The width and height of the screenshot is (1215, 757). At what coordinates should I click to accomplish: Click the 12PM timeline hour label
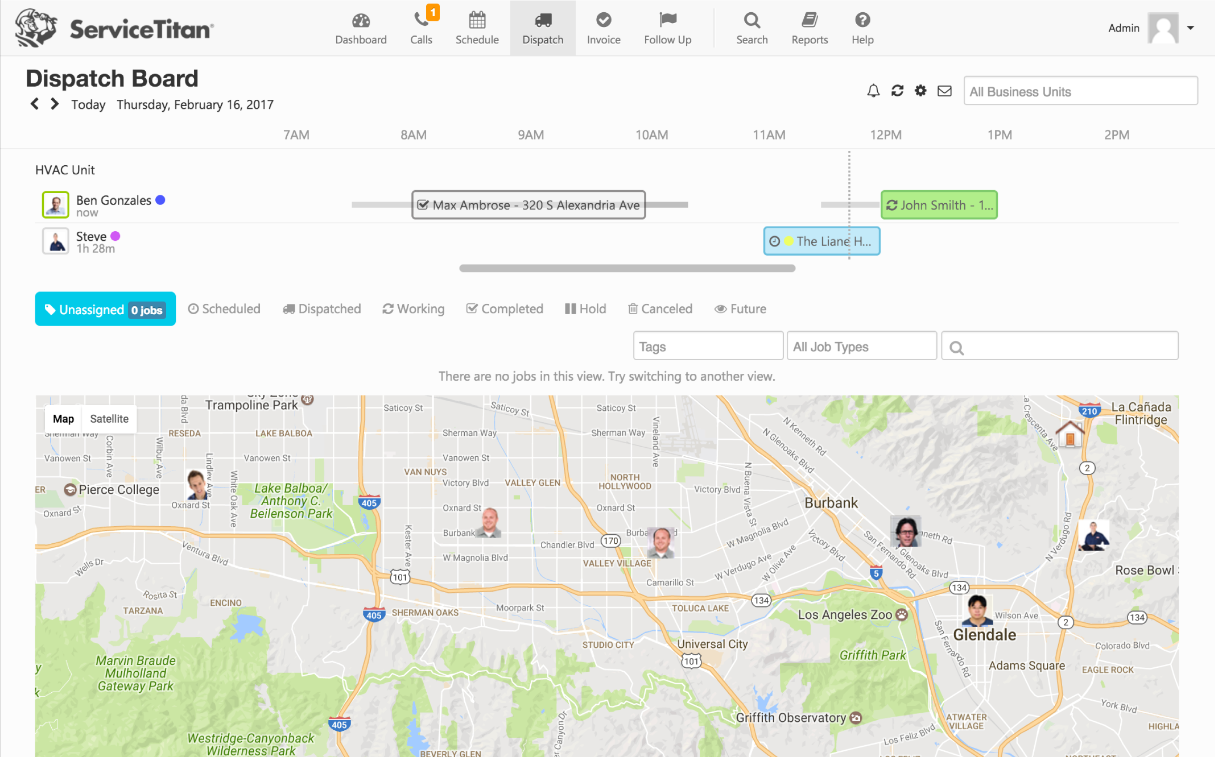point(886,135)
